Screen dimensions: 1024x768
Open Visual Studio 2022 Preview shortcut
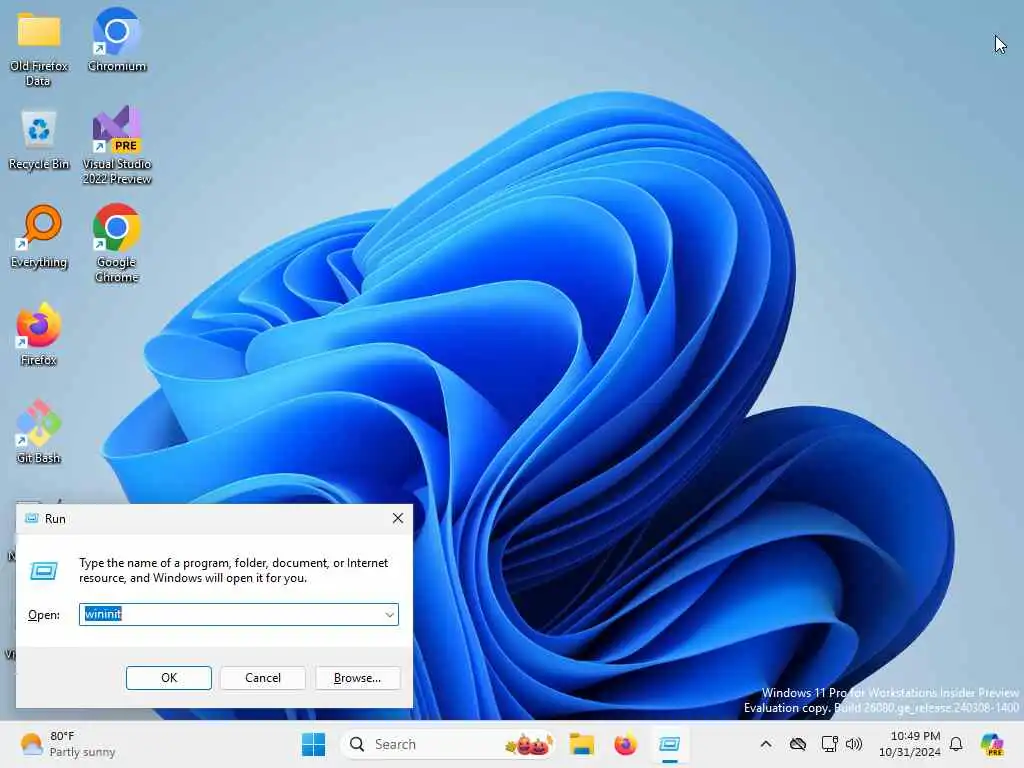[x=117, y=146]
